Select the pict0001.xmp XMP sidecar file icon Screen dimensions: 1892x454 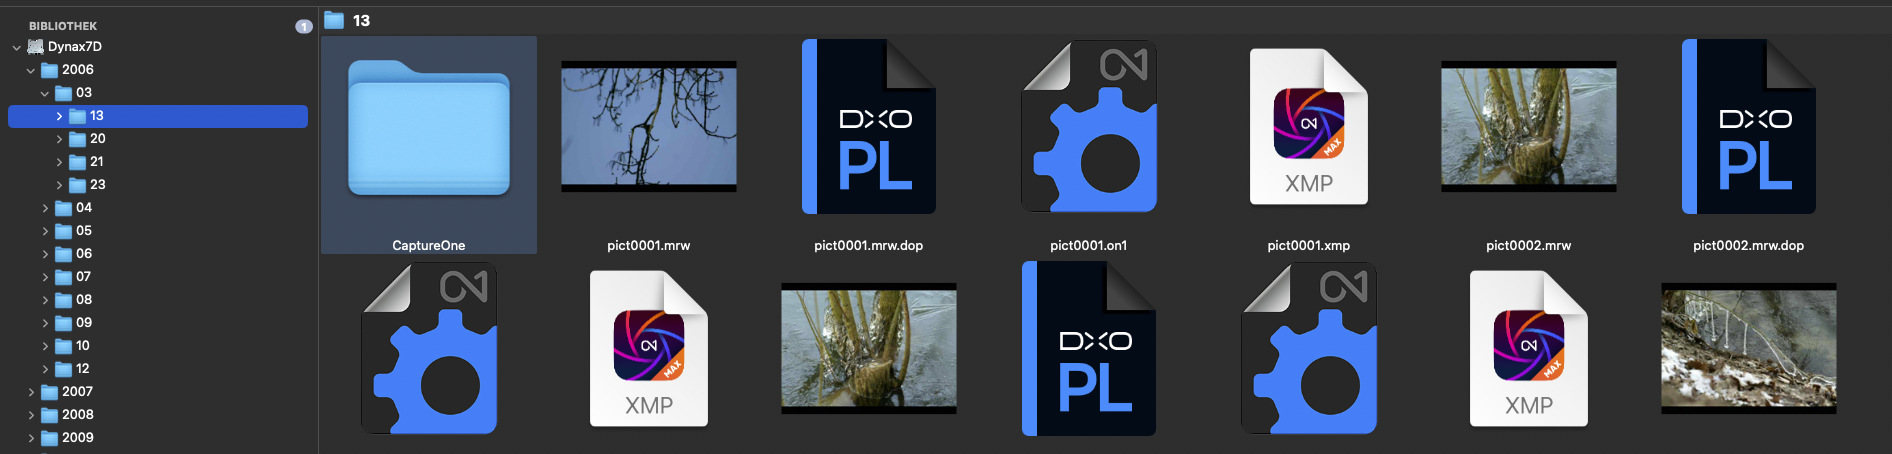point(1309,127)
